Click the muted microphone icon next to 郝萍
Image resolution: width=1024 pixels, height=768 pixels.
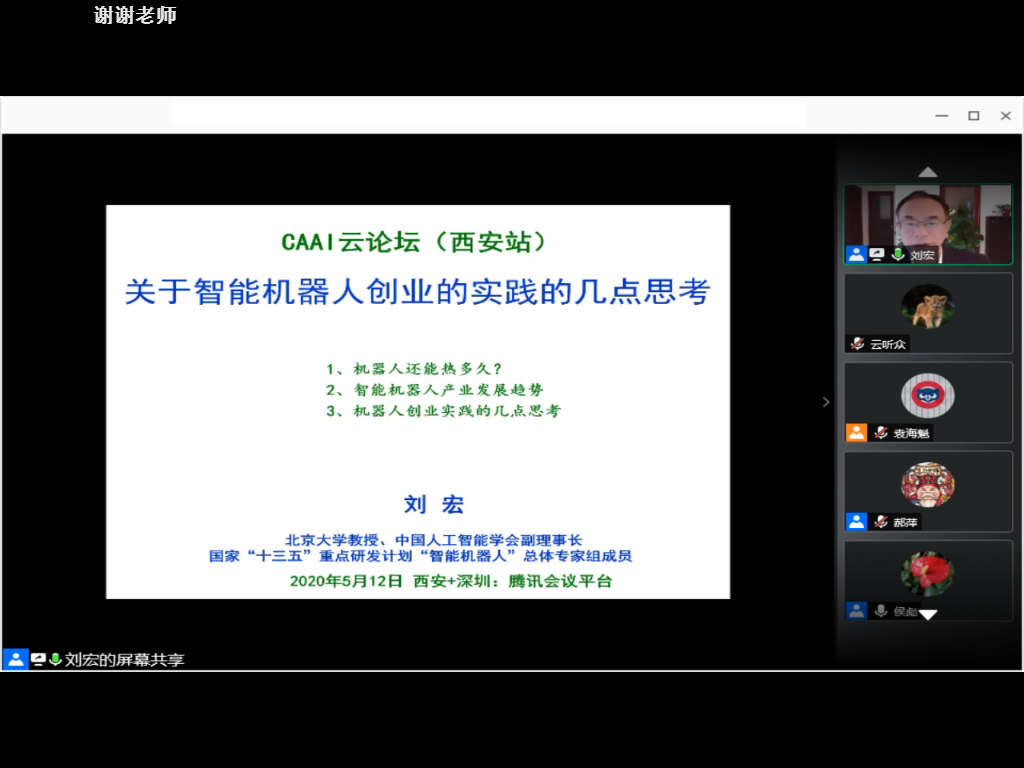pyautogui.click(x=881, y=522)
